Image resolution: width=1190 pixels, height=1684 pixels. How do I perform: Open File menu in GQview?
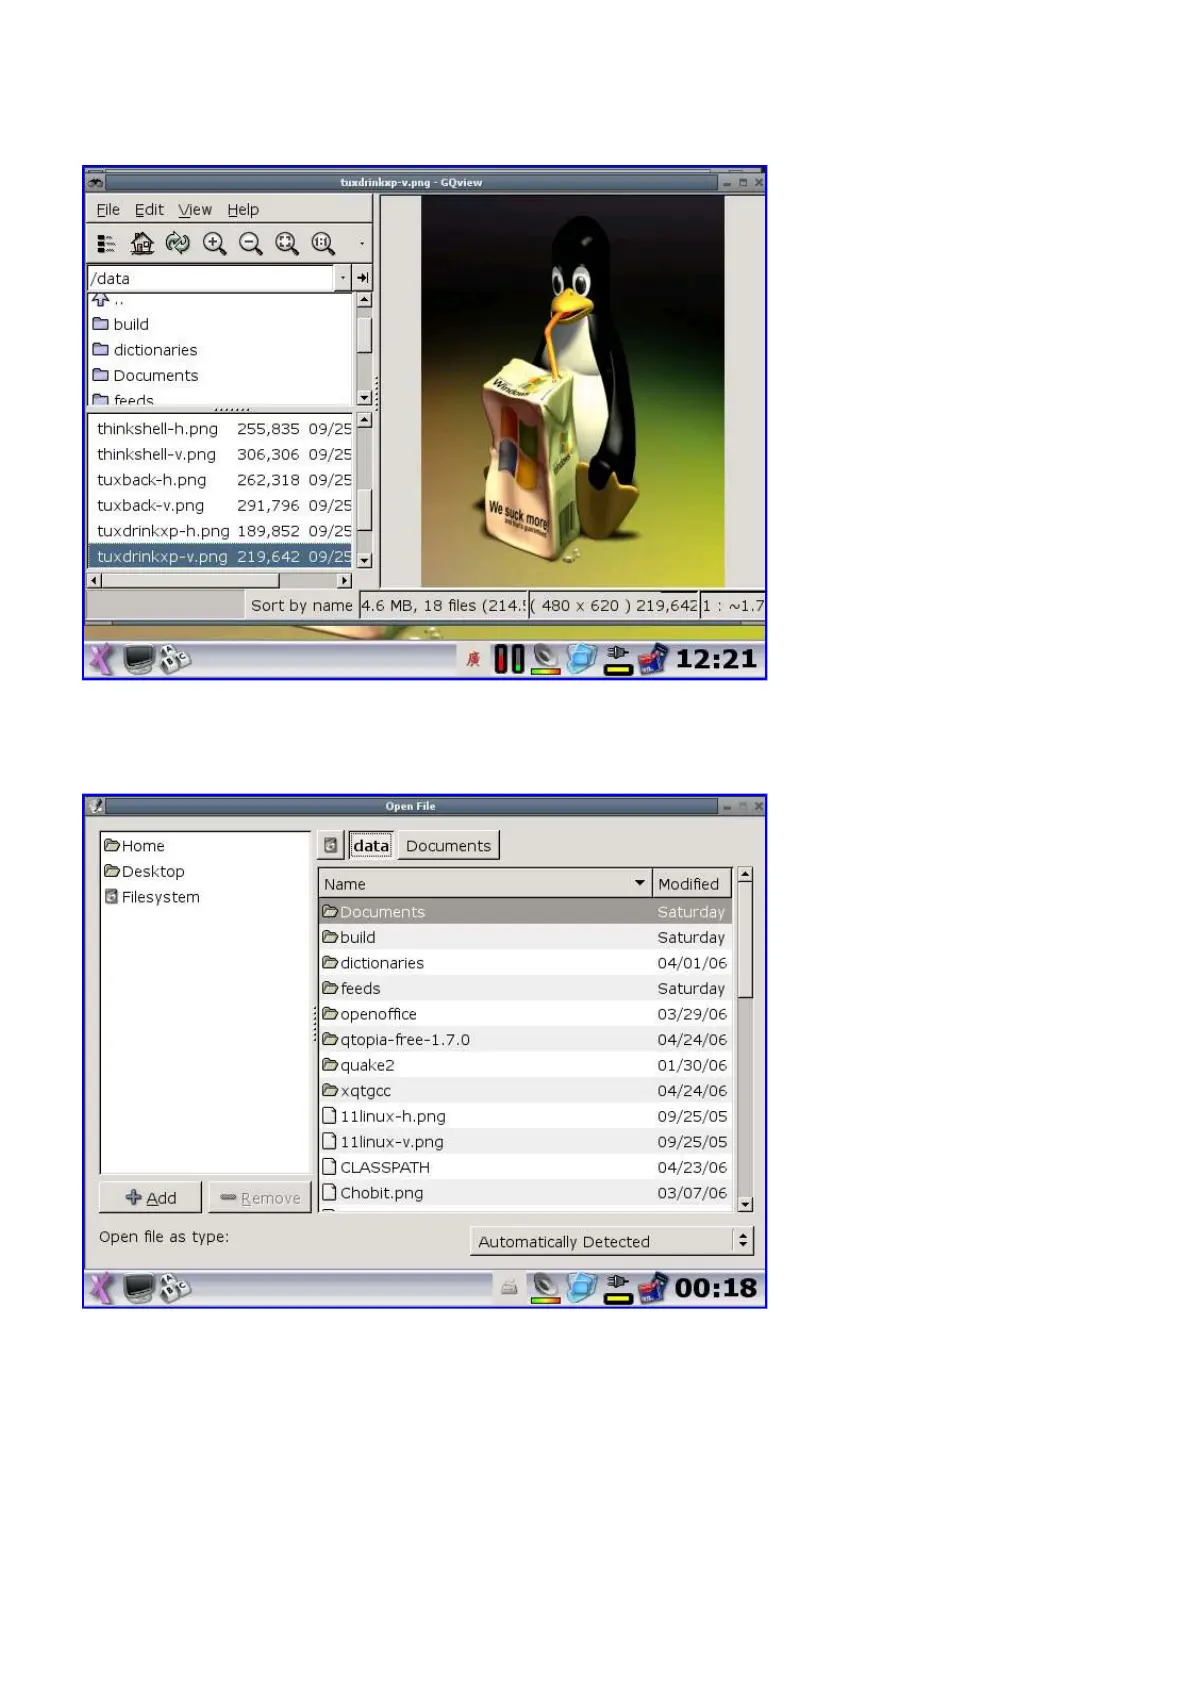click(x=108, y=209)
